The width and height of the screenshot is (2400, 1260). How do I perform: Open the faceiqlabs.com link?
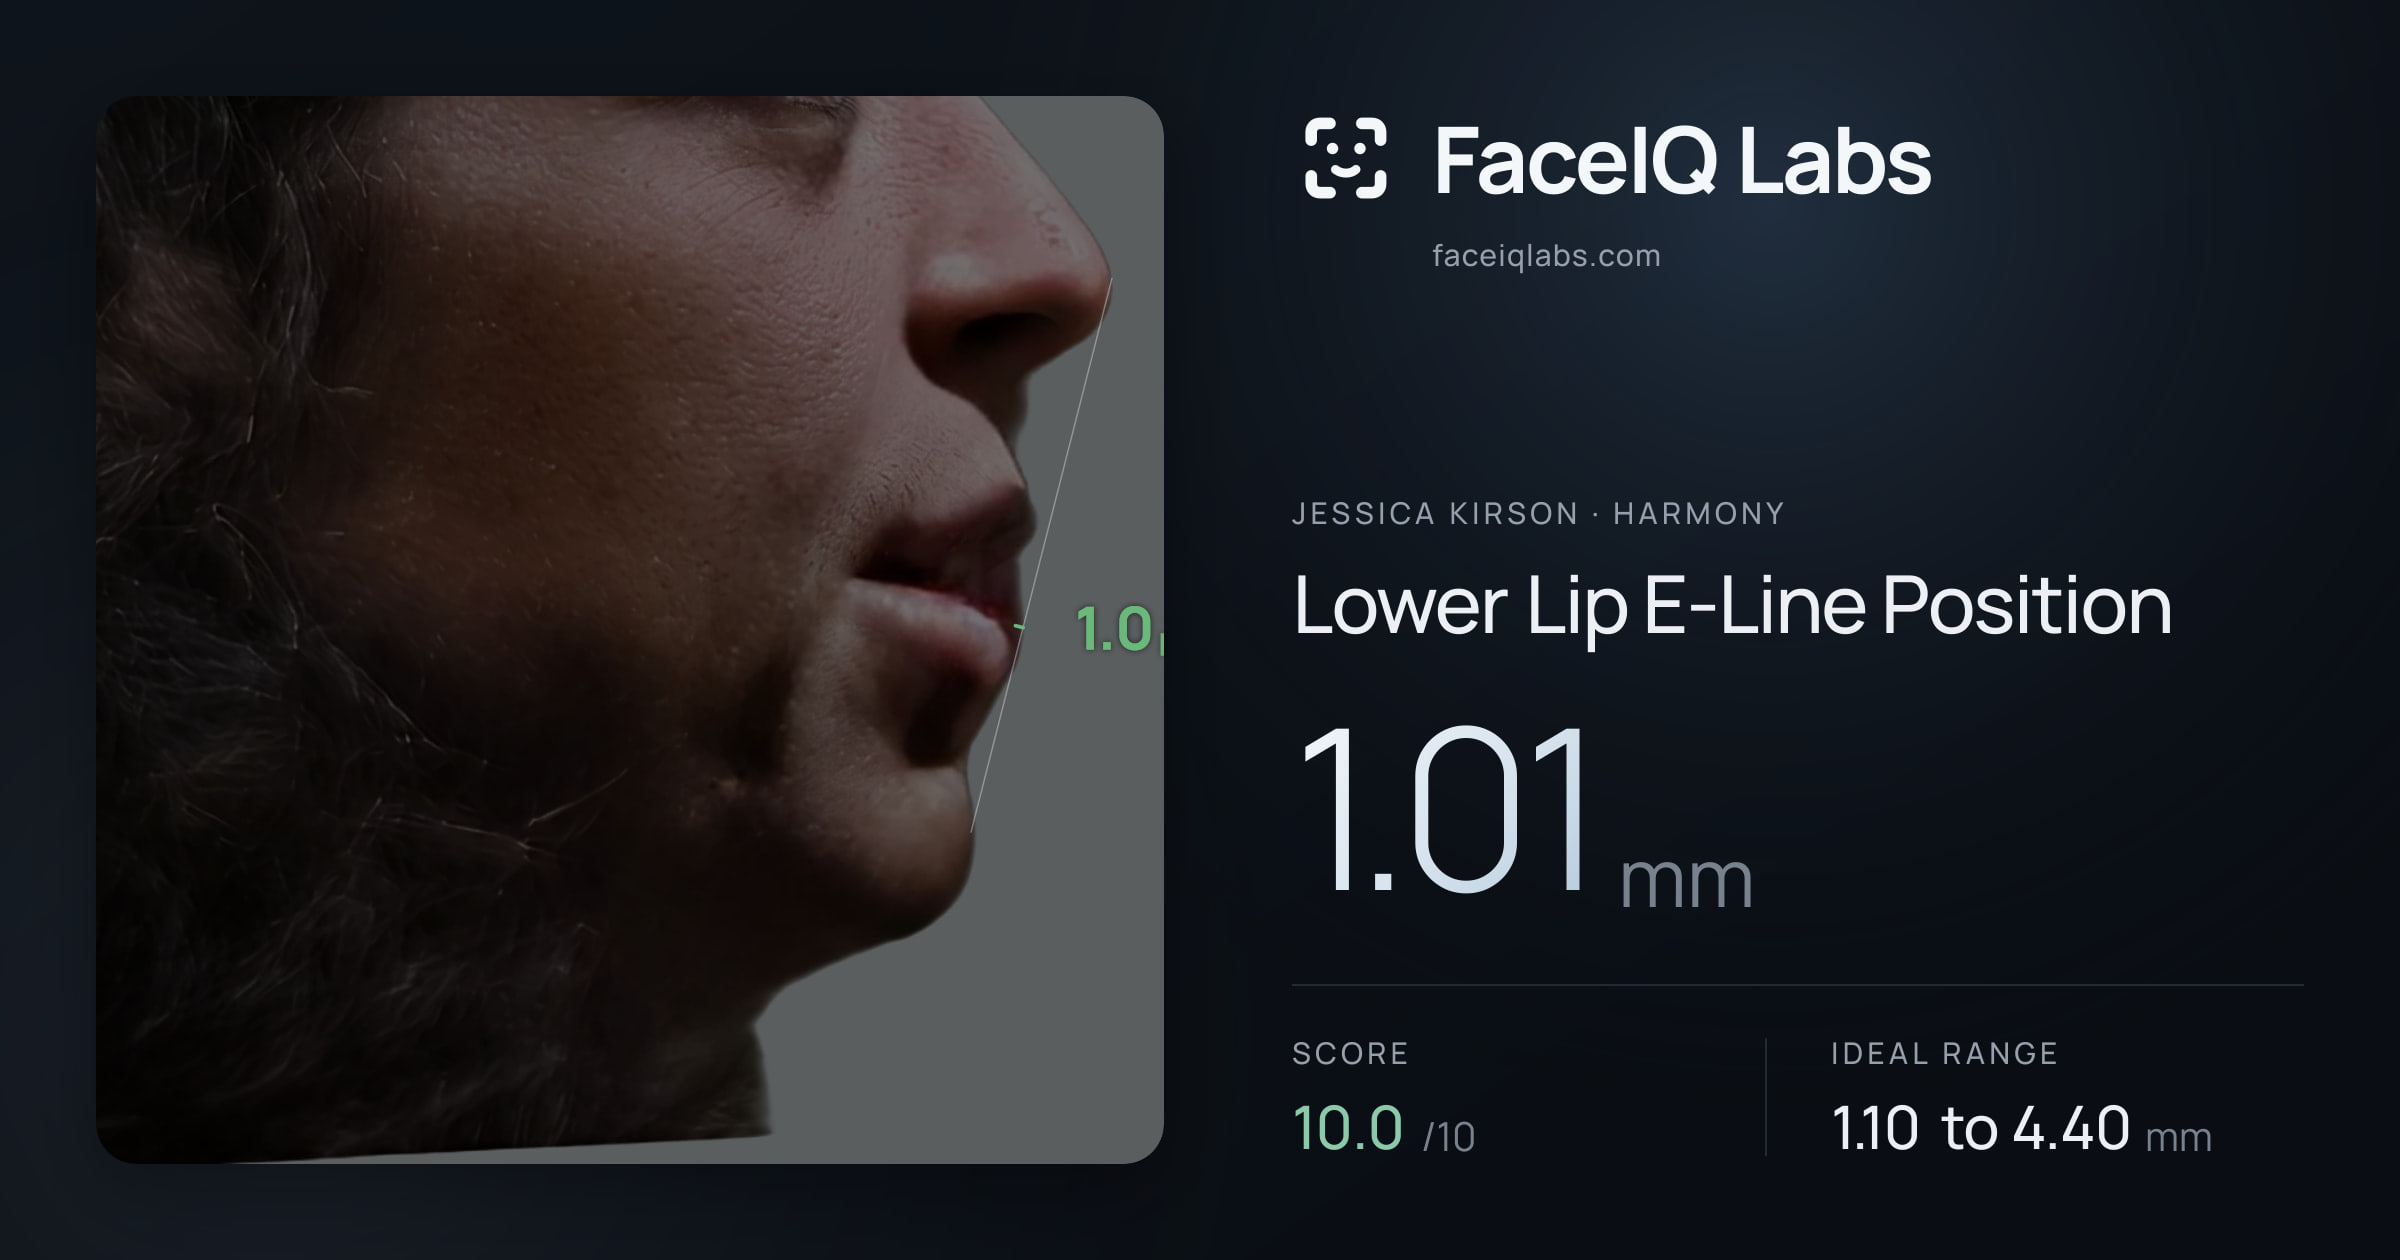tap(1546, 256)
